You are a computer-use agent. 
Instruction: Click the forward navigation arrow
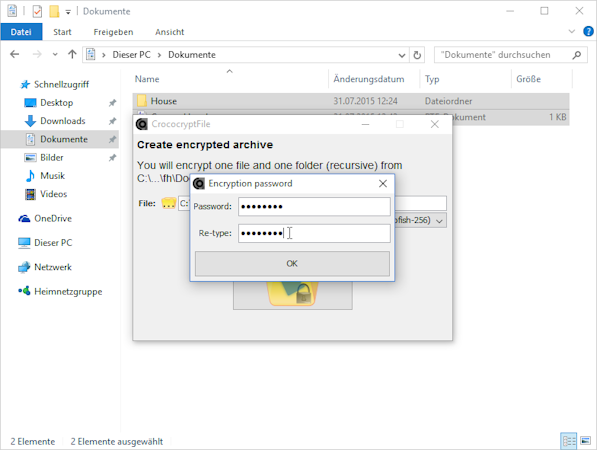[x=37, y=54]
